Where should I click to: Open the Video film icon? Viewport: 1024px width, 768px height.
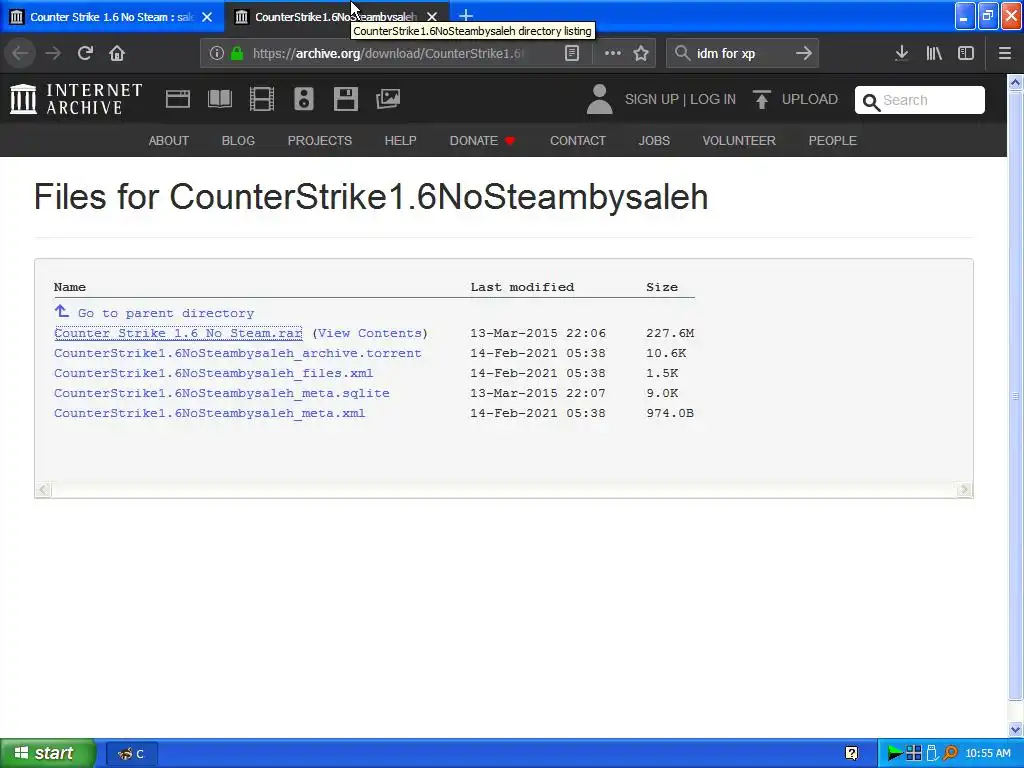(262, 99)
